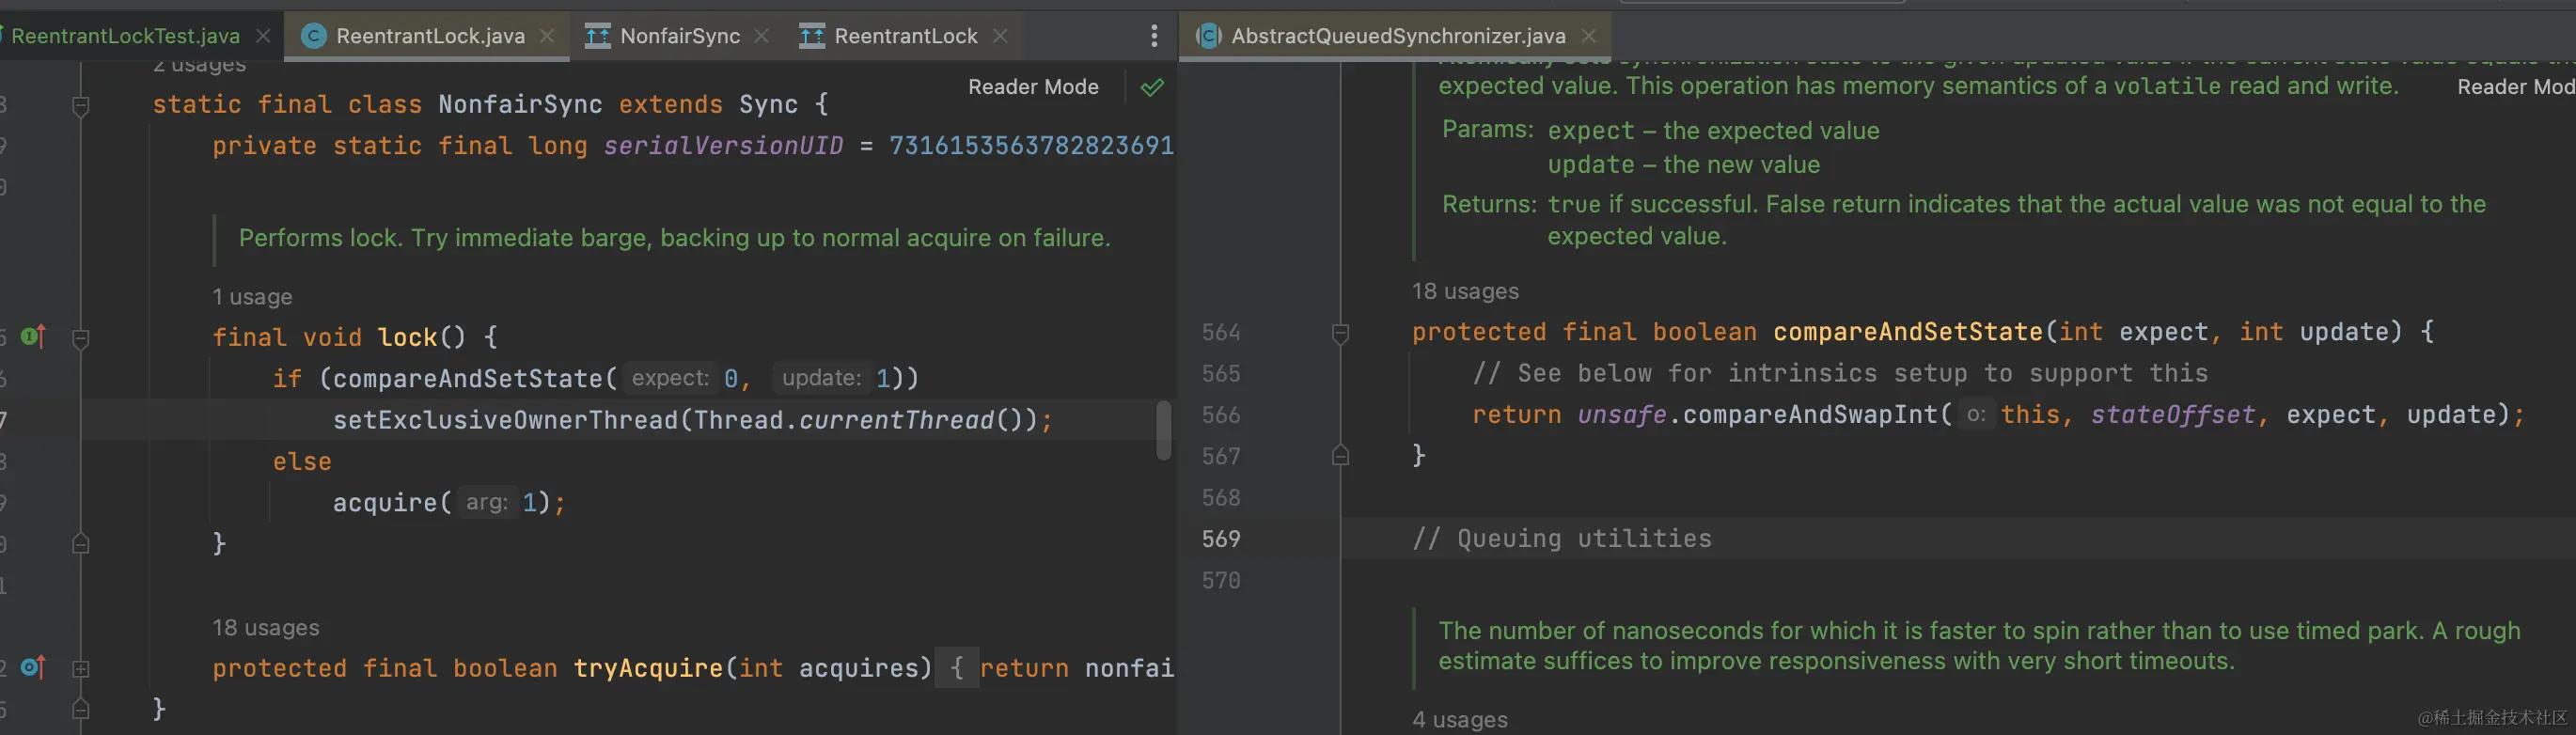Click the stateOffset argument
The width and height of the screenshot is (2576, 735).
2172,415
